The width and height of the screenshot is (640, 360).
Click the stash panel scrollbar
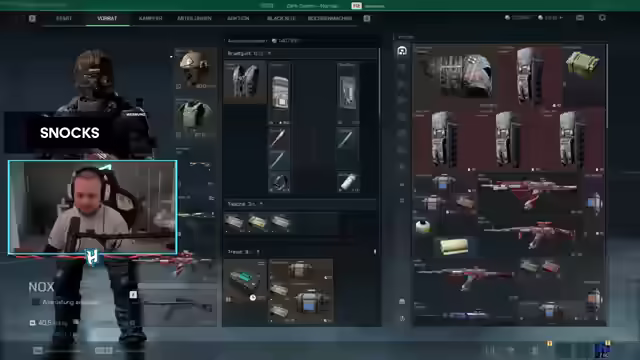pos(607,86)
